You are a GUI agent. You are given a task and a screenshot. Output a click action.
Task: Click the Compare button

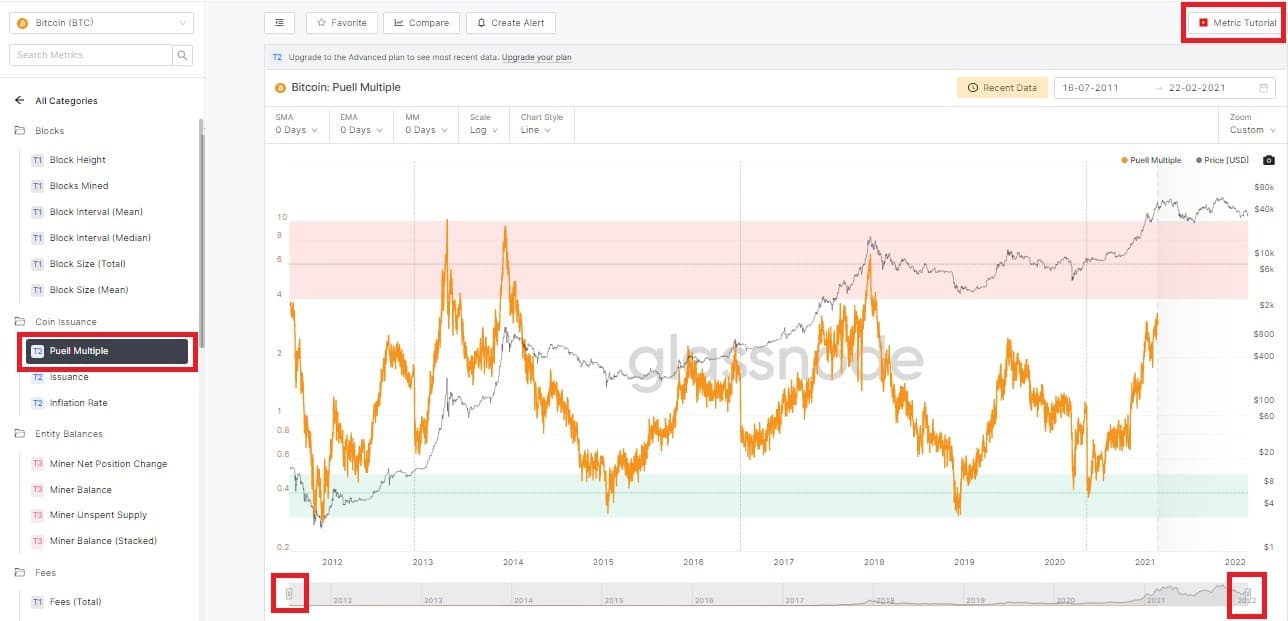[421, 23]
